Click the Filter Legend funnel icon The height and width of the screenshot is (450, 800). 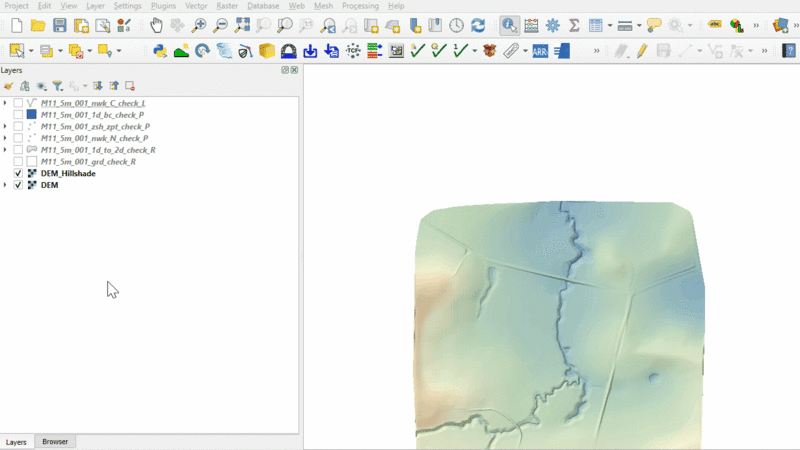(57, 86)
